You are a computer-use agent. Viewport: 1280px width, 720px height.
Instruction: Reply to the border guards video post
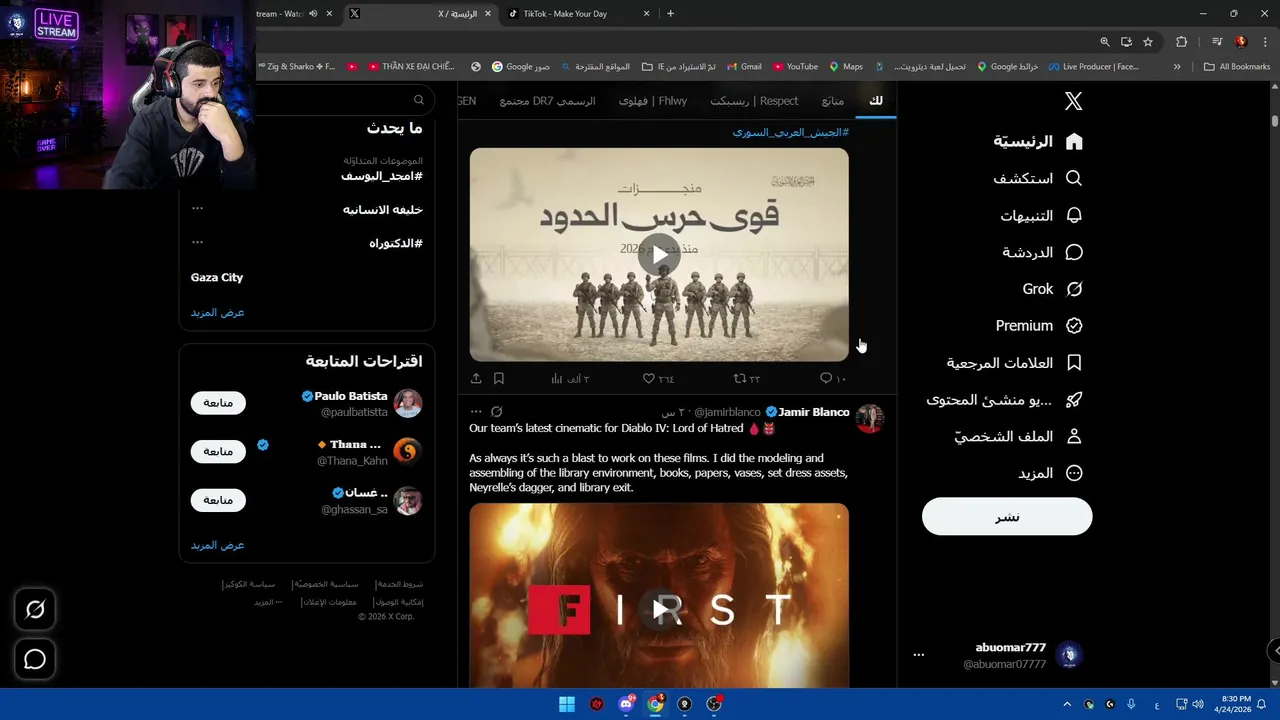click(x=832, y=378)
